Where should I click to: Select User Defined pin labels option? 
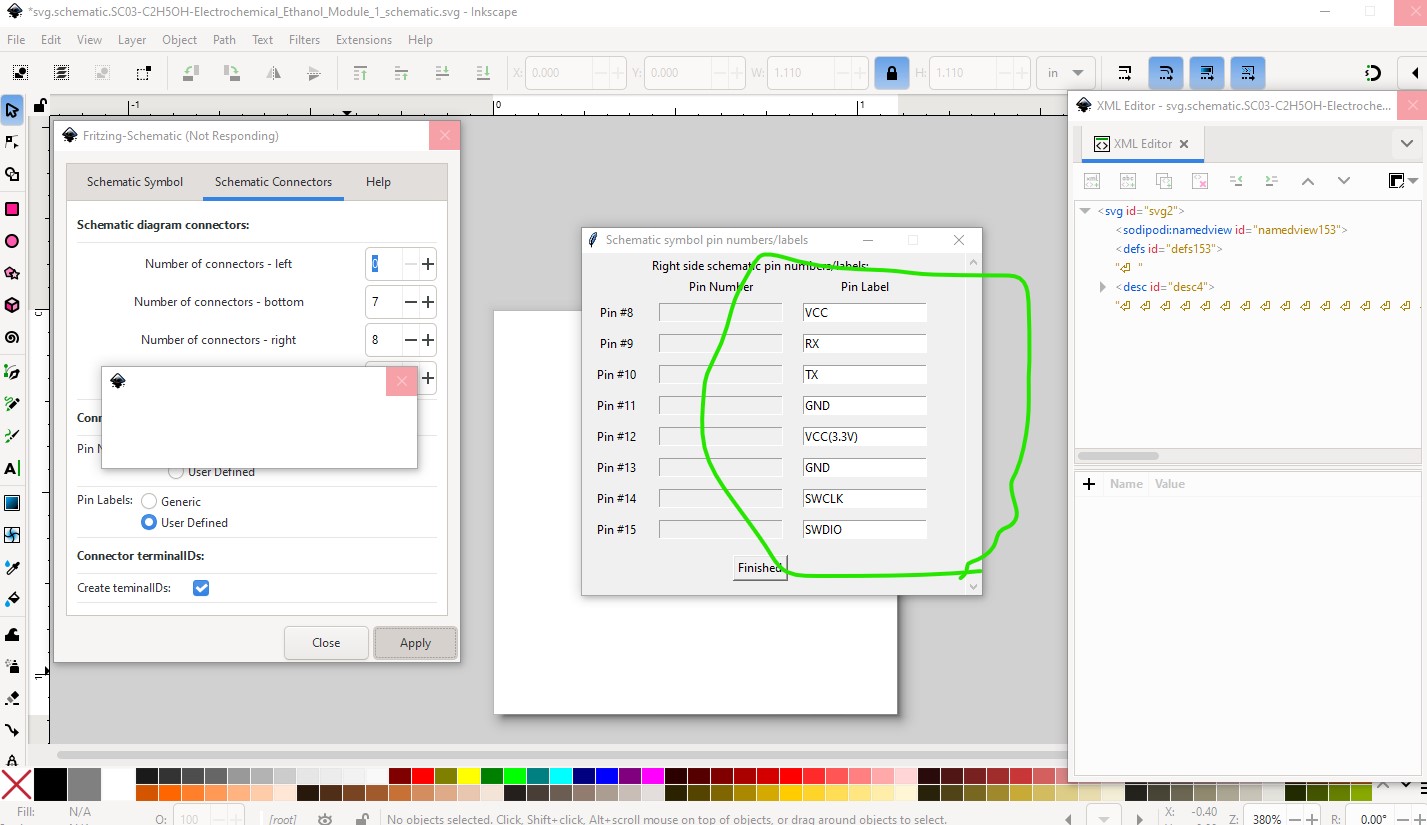149,523
